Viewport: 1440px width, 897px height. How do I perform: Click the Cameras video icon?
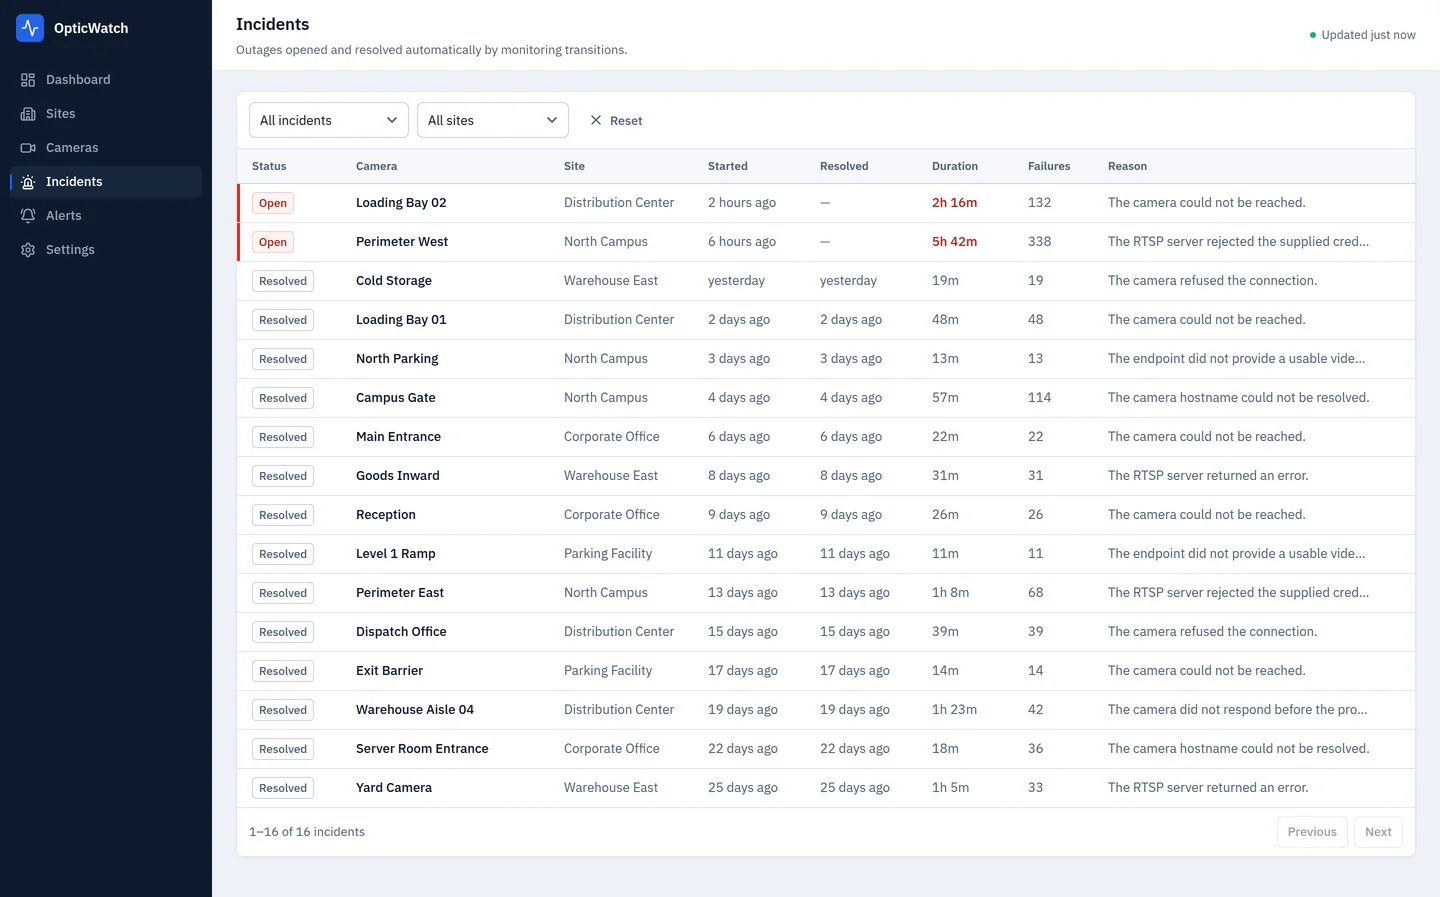tap(28, 148)
